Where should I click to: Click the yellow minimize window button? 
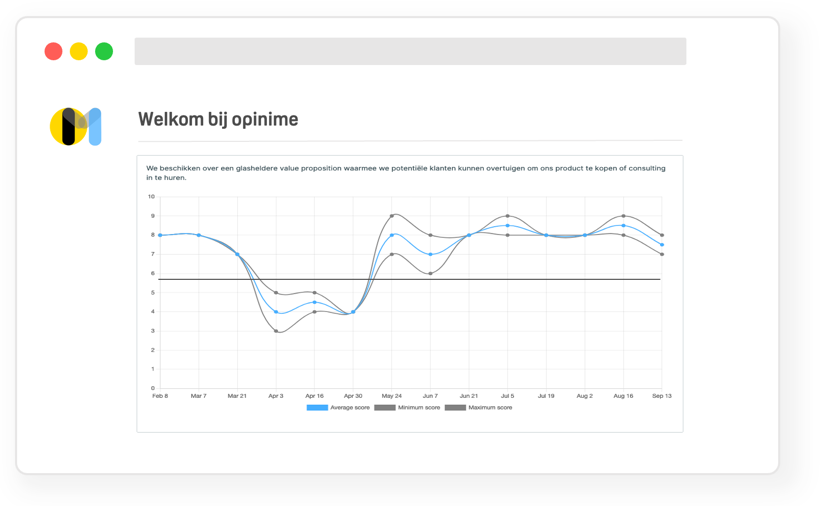pos(79,51)
